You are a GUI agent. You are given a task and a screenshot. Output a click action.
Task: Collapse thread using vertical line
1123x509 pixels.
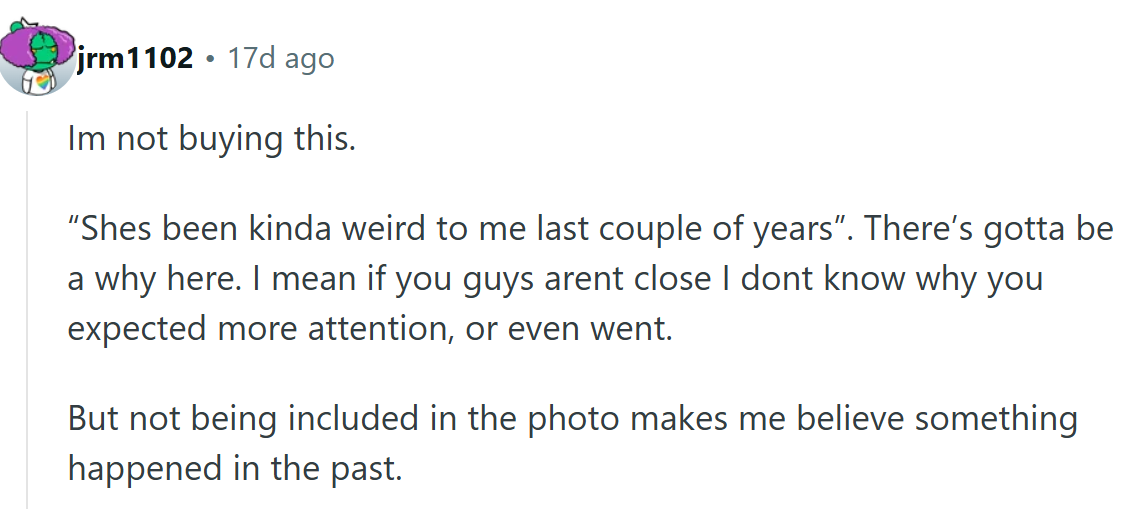pos(28,300)
